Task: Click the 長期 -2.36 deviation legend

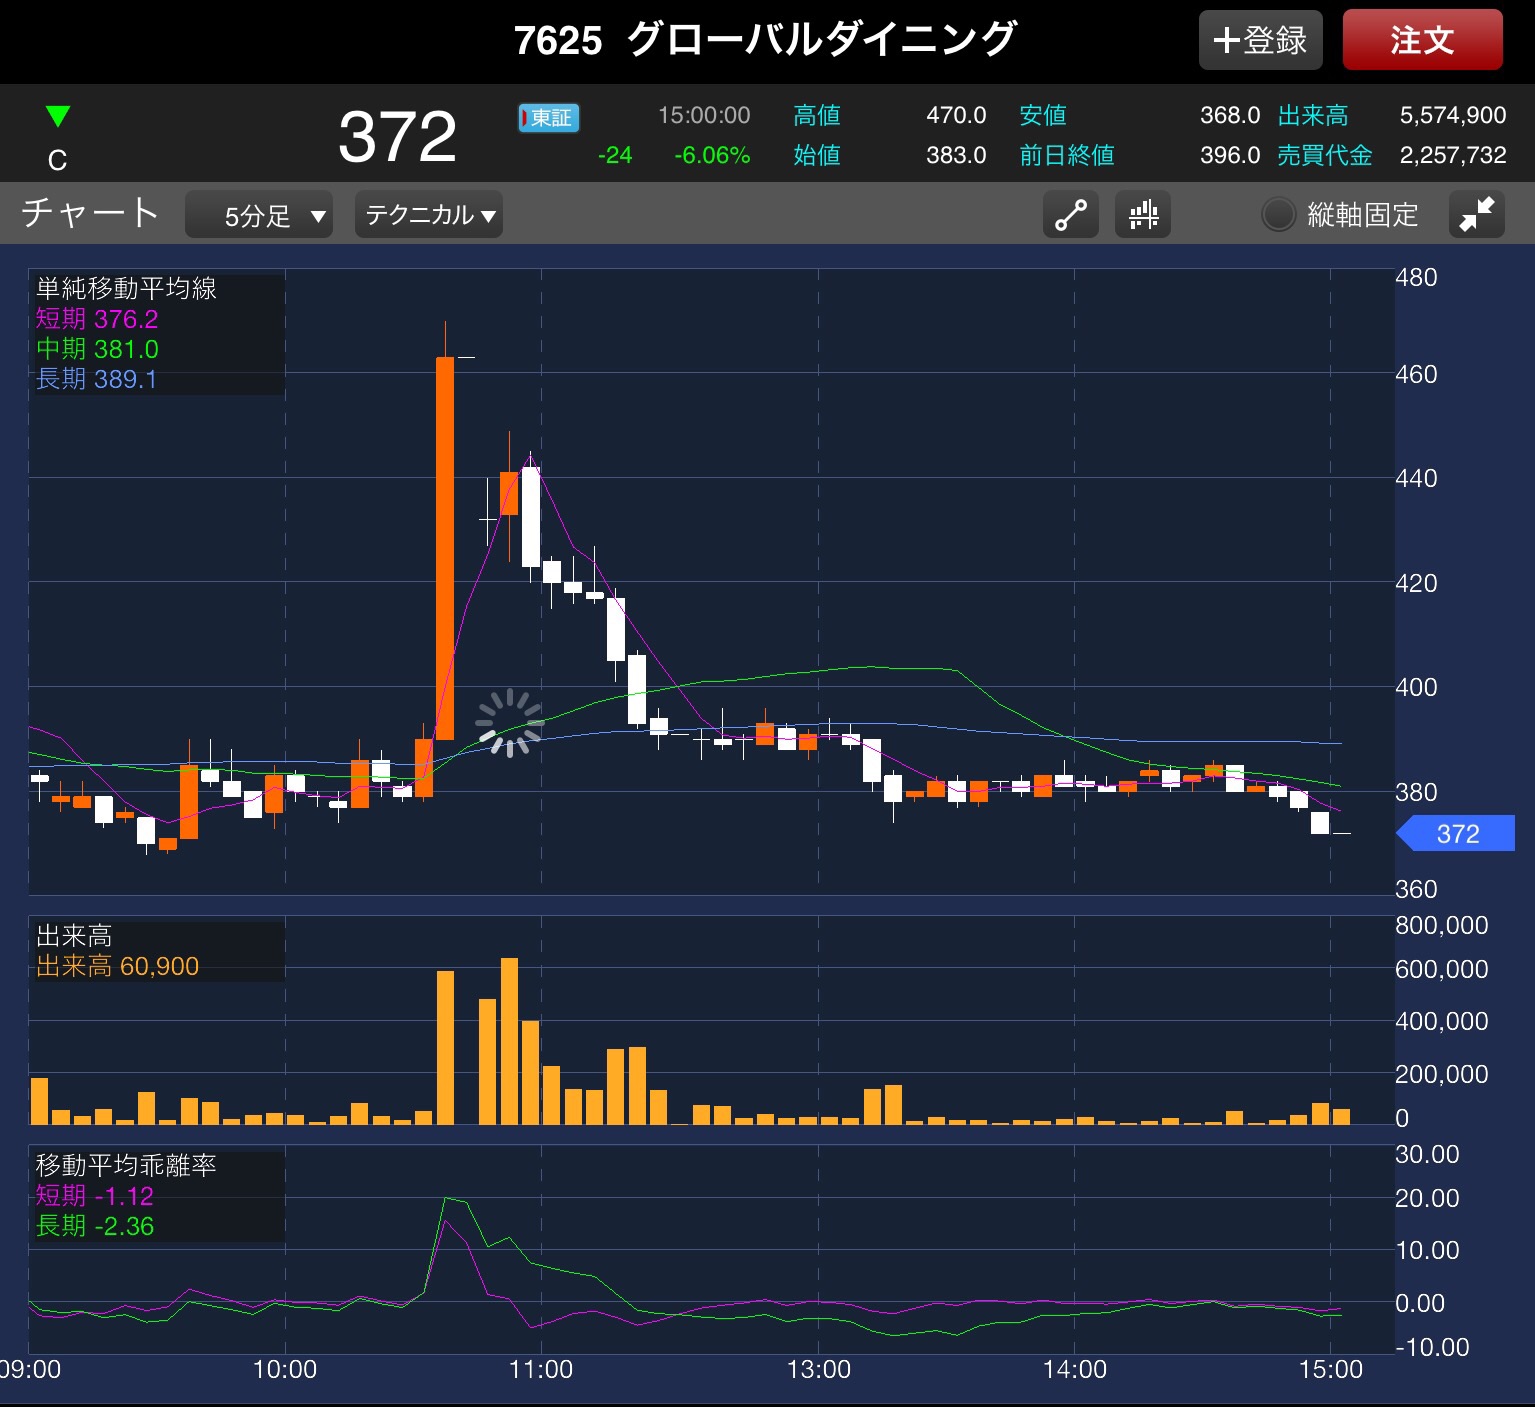Action: (95, 1226)
